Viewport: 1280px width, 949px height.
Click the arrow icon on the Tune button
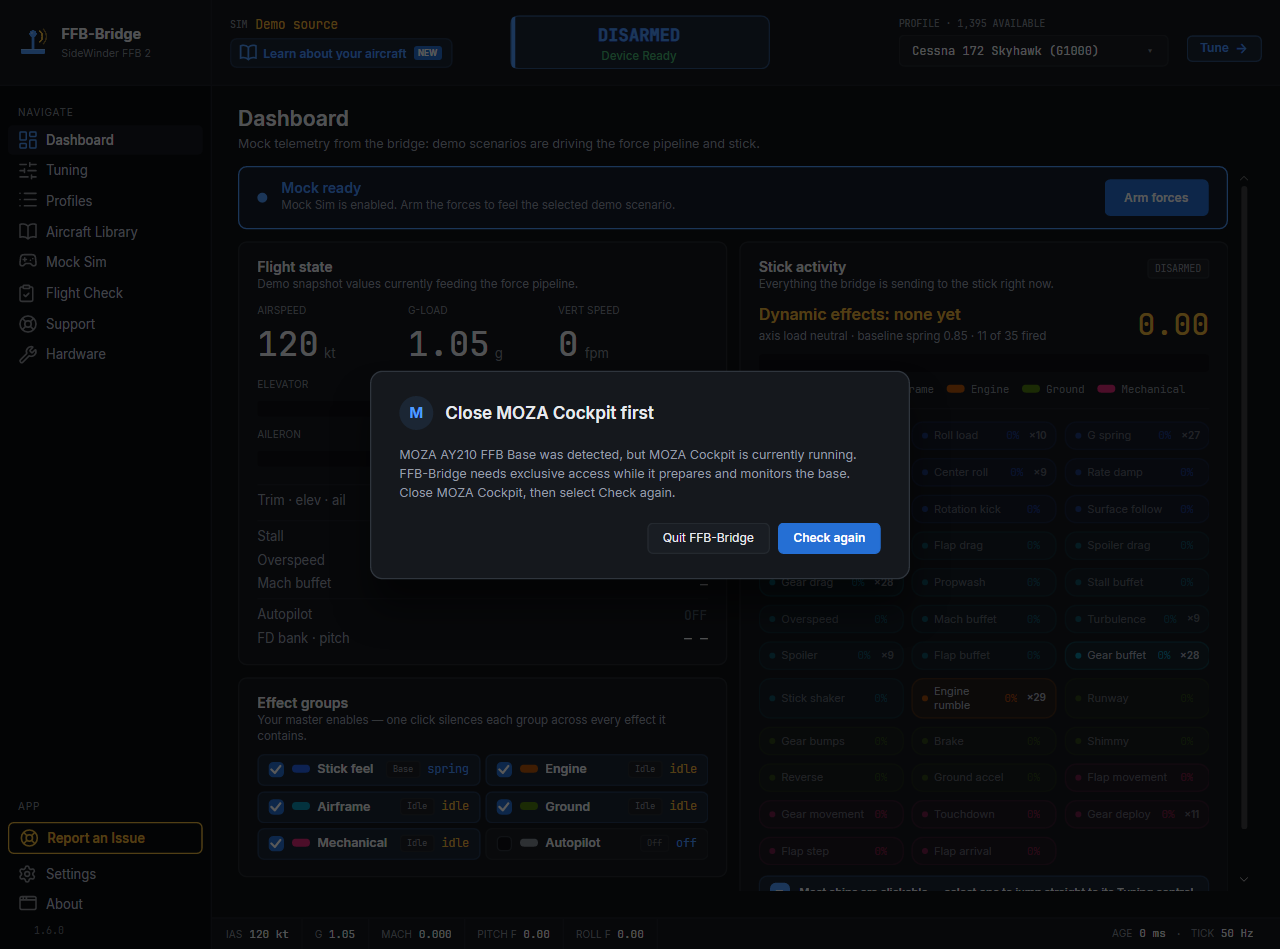[1241, 48]
